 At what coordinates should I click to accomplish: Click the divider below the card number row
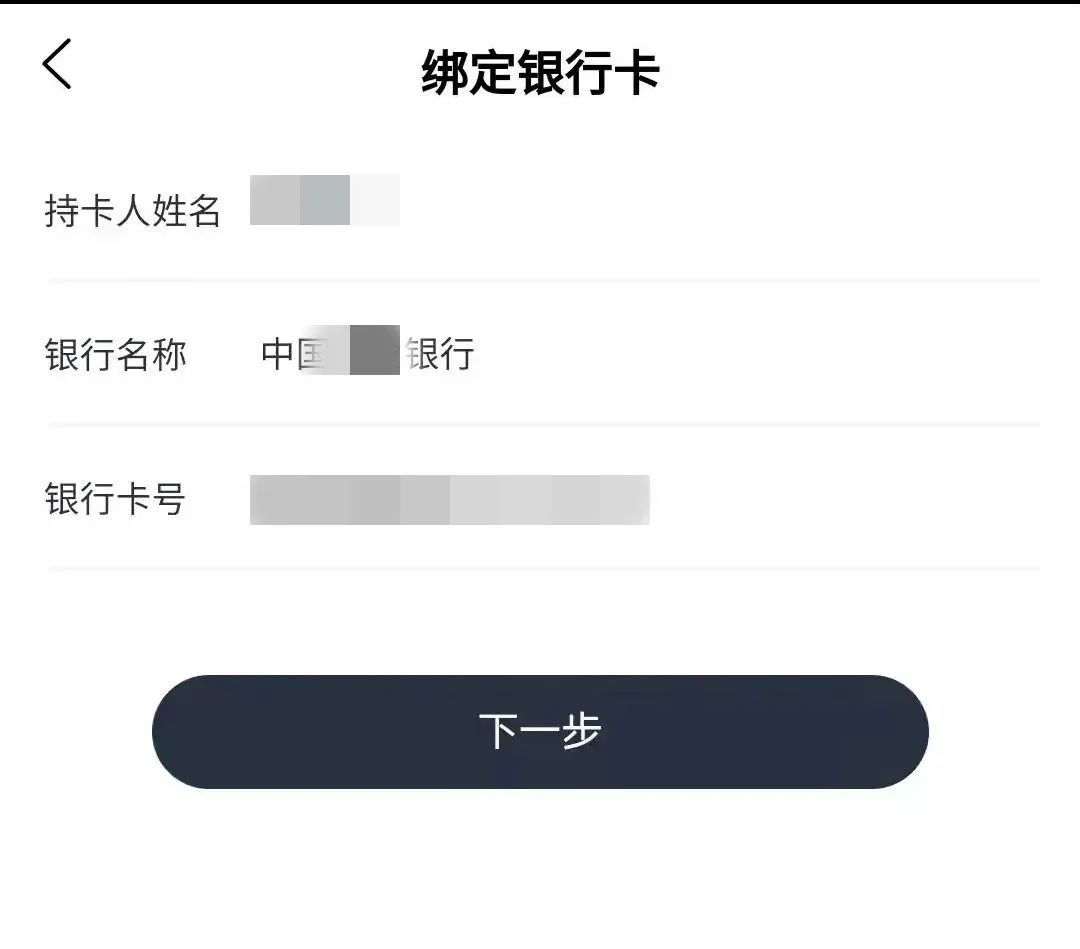pos(544,569)
